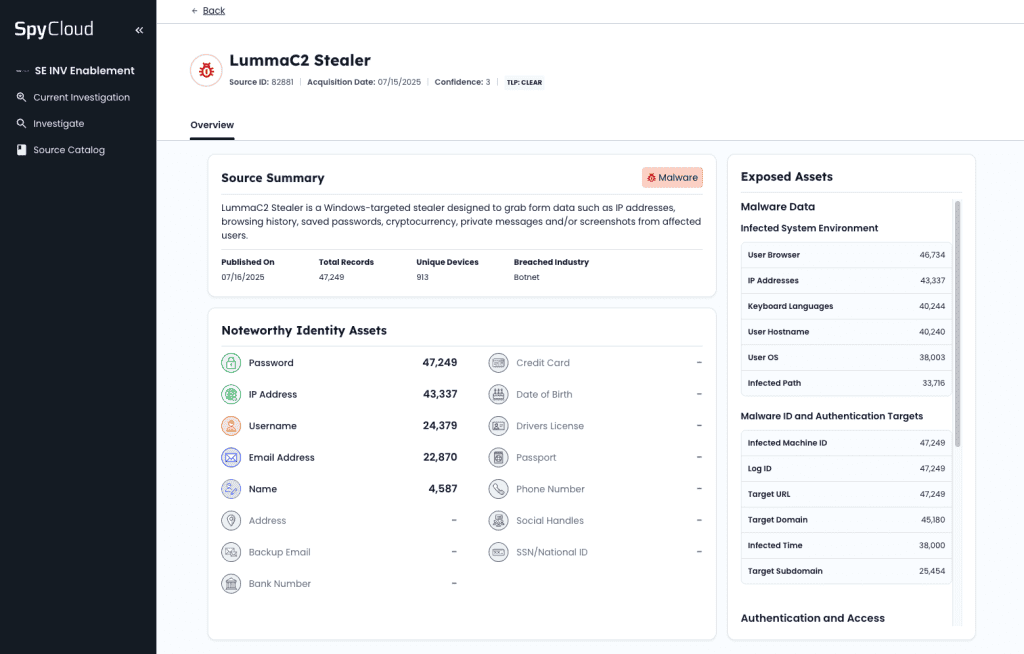Click the Breached Industry value Botnet
1024x654 pixels.
(x=526, y=277)
